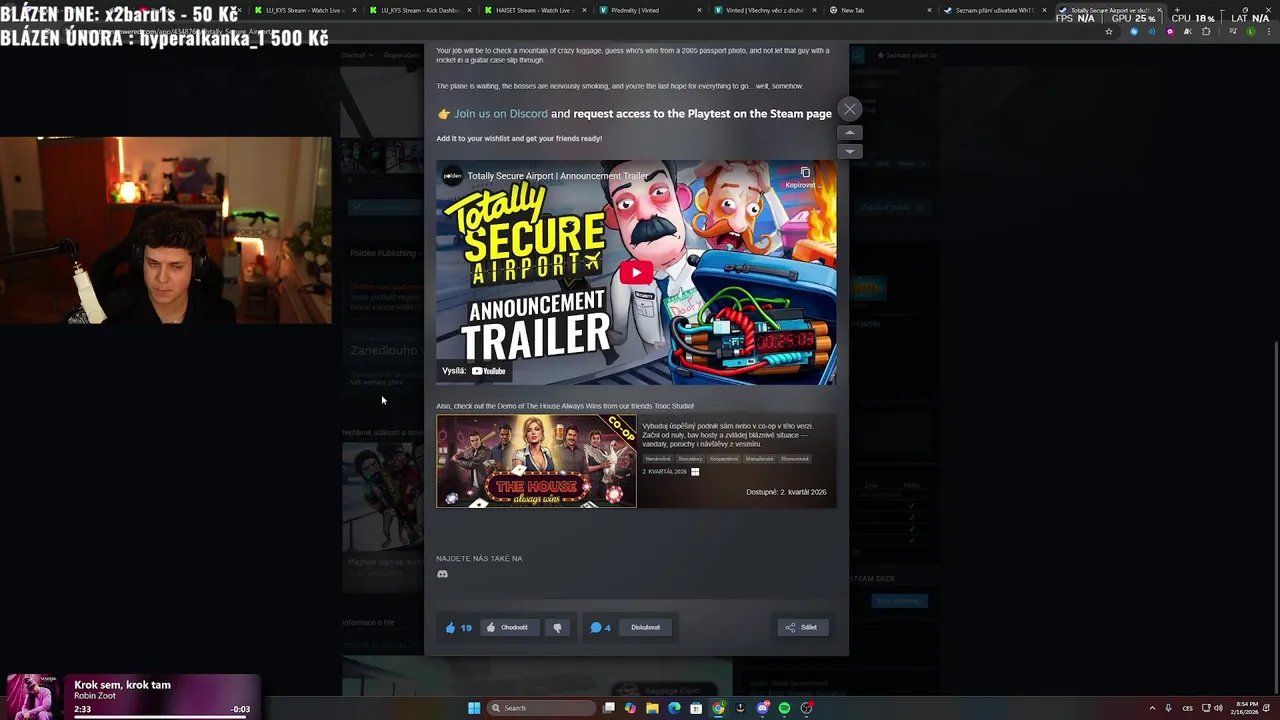Open Task View on taskbar
Viewport: 1280px width, 720px height.
[608, 708]
